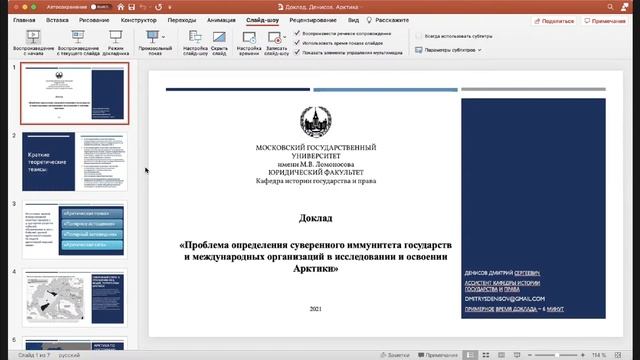Switch to Reading view icon in status bar
The width and height of the screenshot is (640, 360).
(501, 355)
